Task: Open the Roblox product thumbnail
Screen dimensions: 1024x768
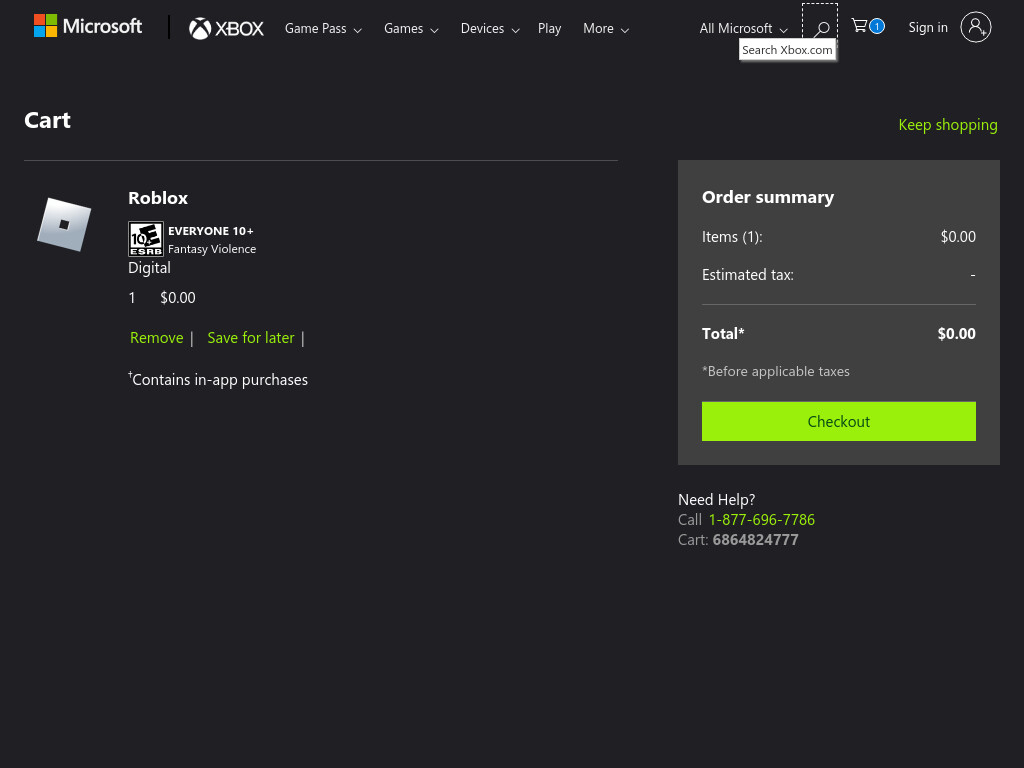Action: [64, 224]
